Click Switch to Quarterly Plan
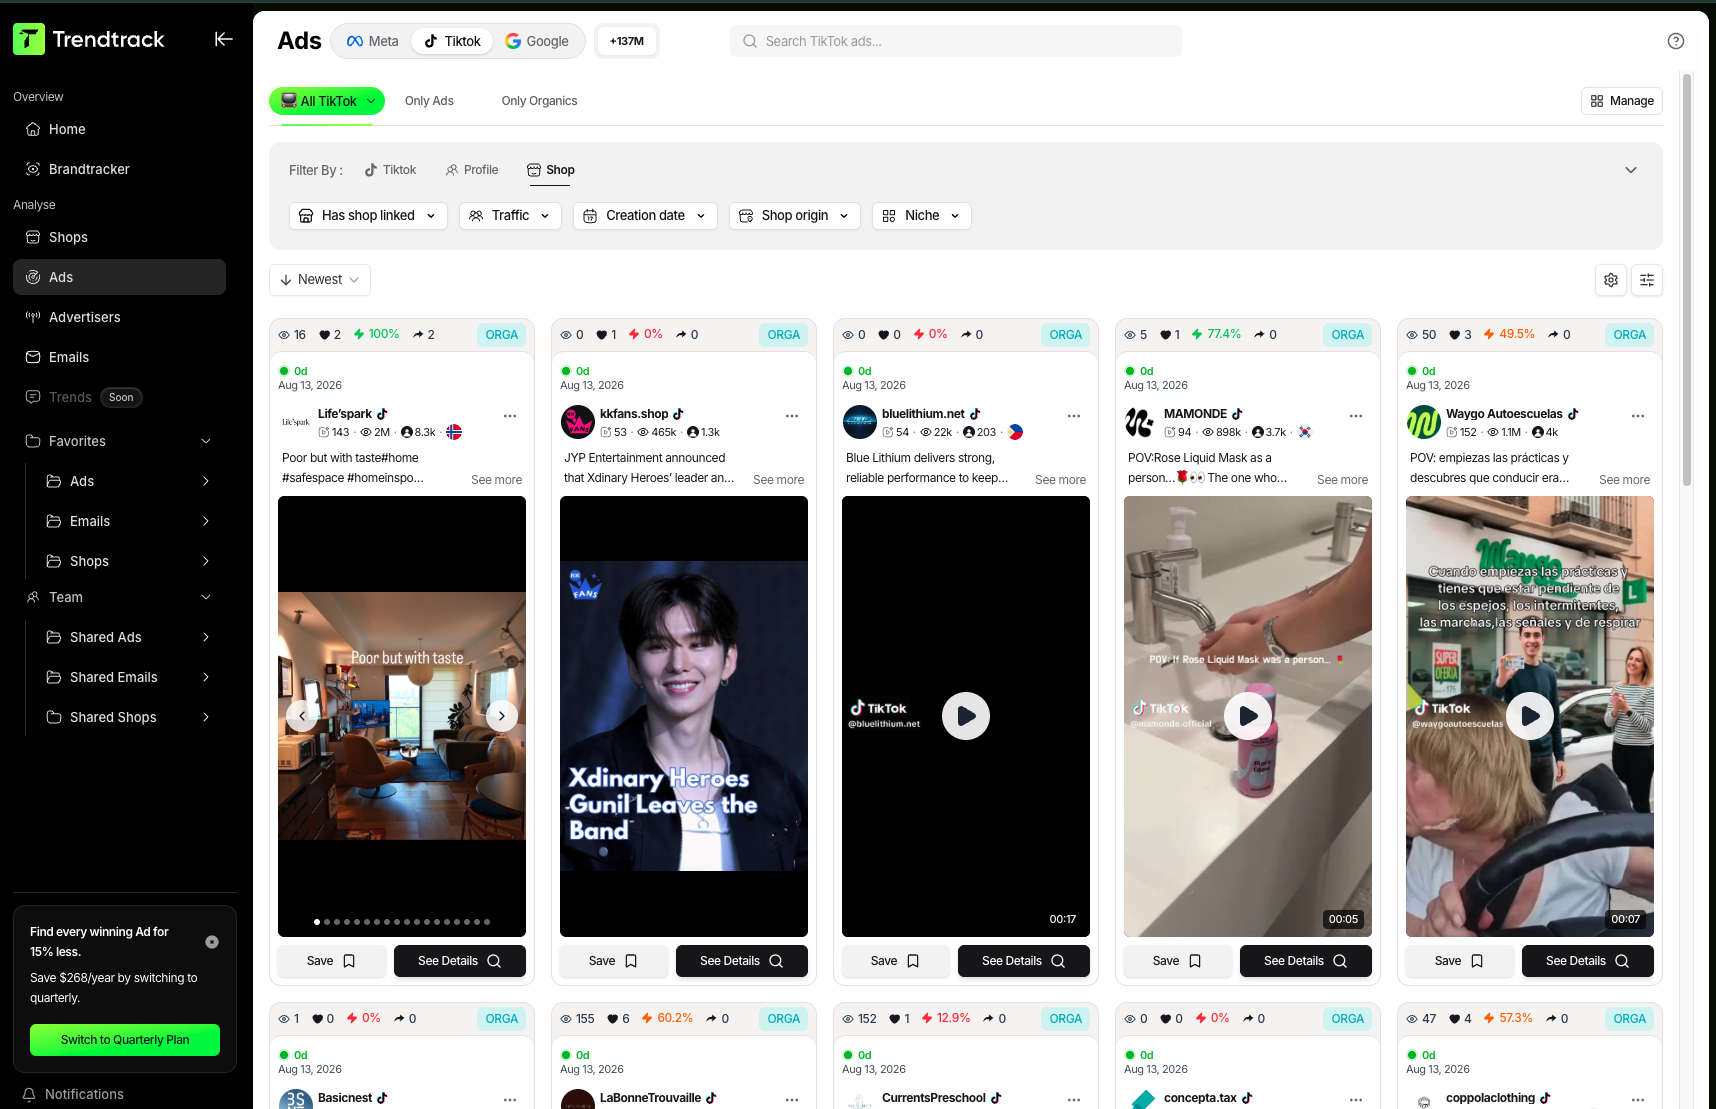Screen dimensions: 1716x1109 (125, 1040)
